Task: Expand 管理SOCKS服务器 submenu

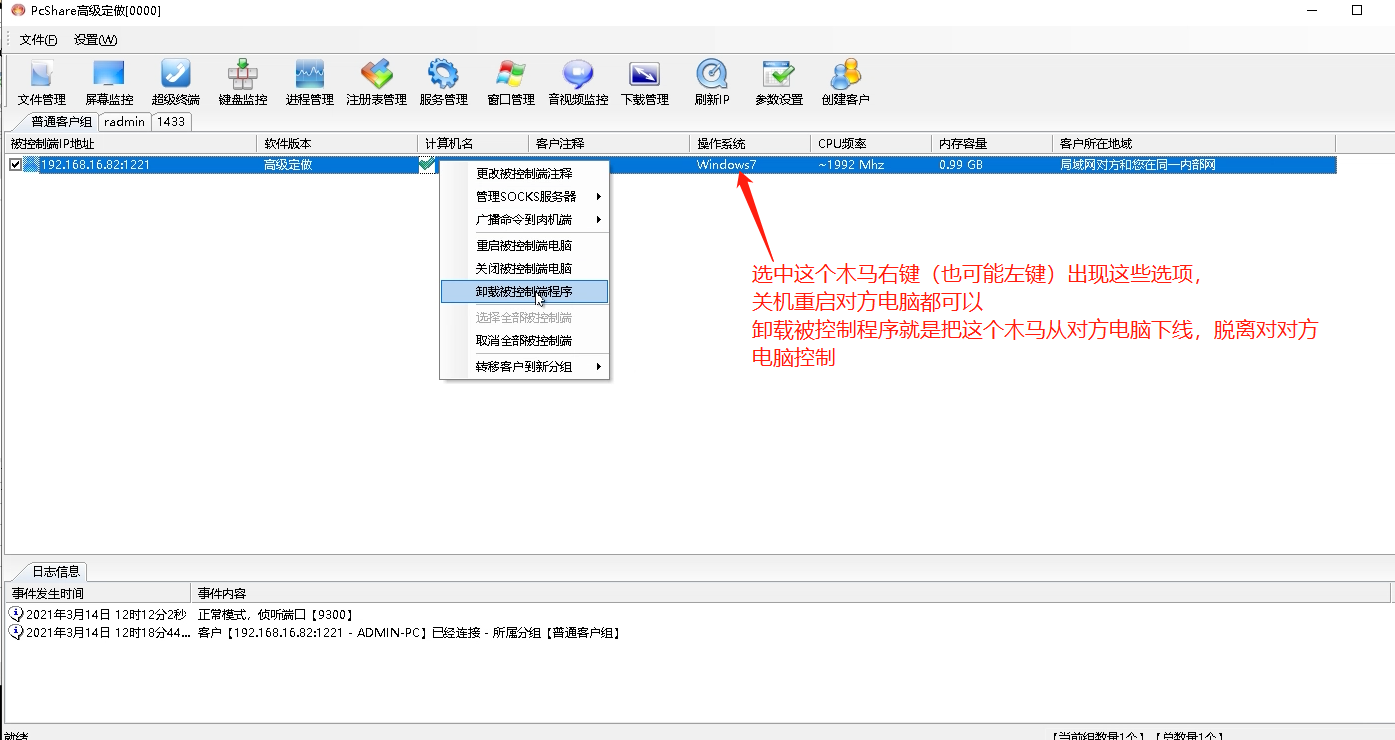Action: (x=524, y=196)
